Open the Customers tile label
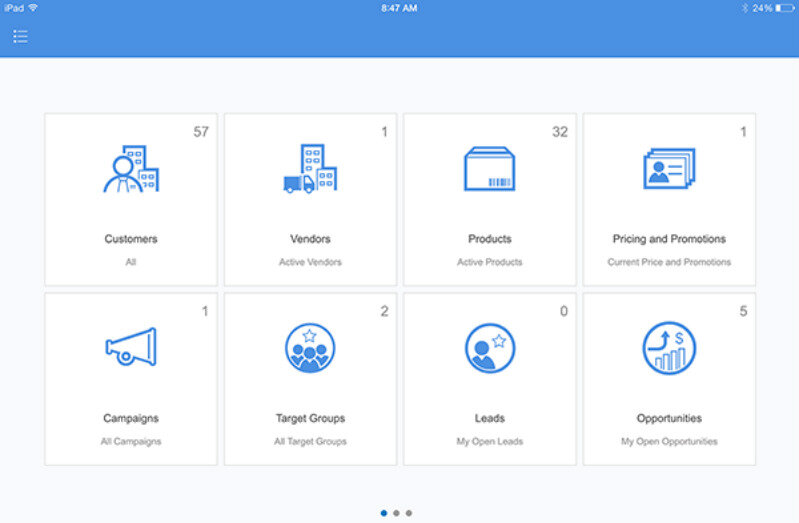 click(131, 239)
